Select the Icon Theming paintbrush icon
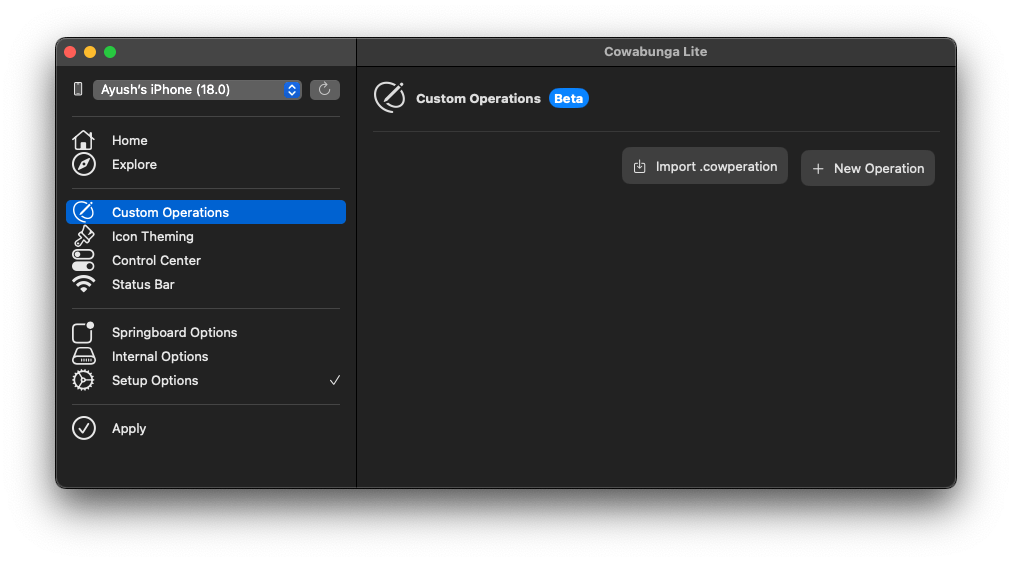 click(x=83, y=236)
